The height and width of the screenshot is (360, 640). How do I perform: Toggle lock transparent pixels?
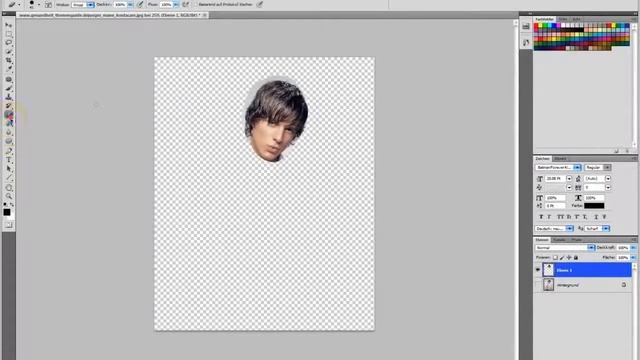pyautogui.click(x=555, y=258)
